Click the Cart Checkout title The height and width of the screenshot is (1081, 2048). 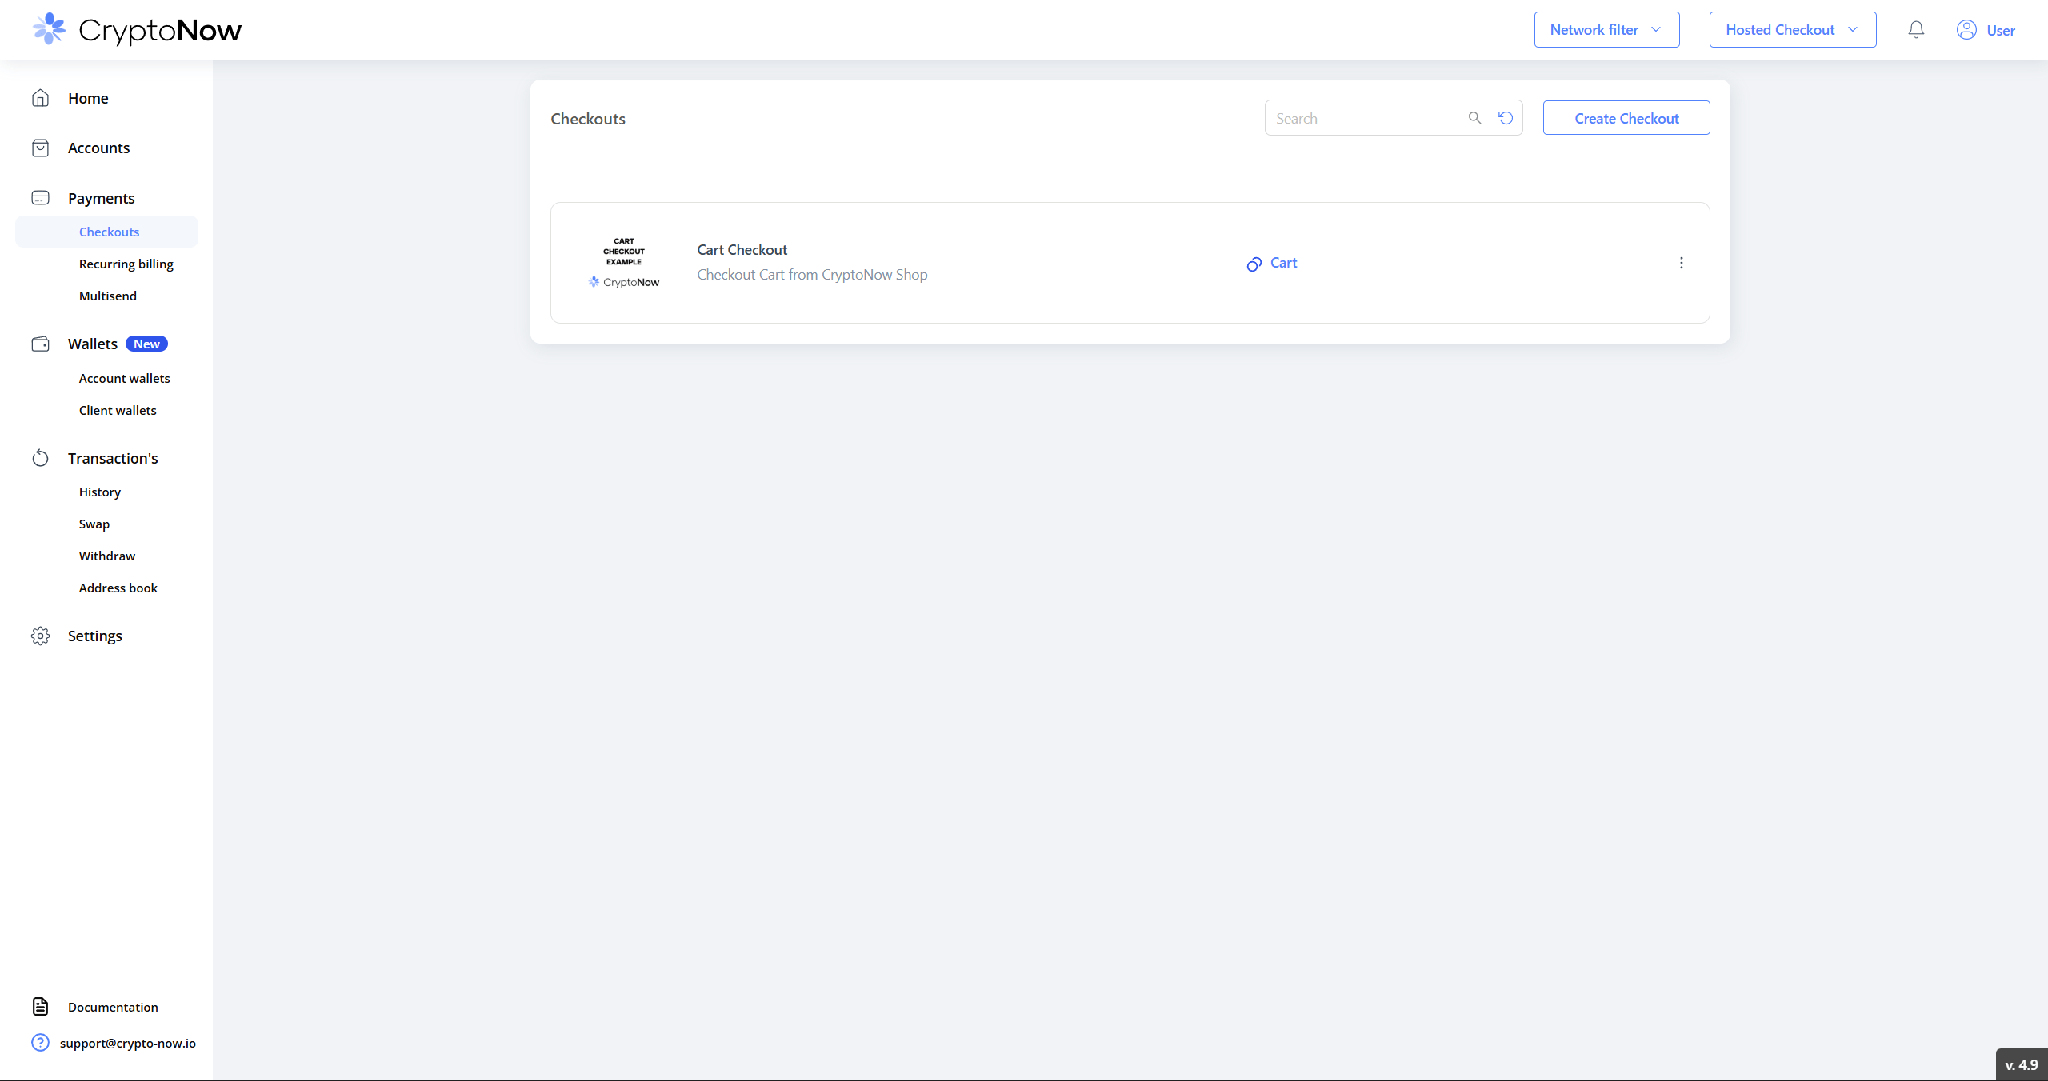[x=742, y=250]
